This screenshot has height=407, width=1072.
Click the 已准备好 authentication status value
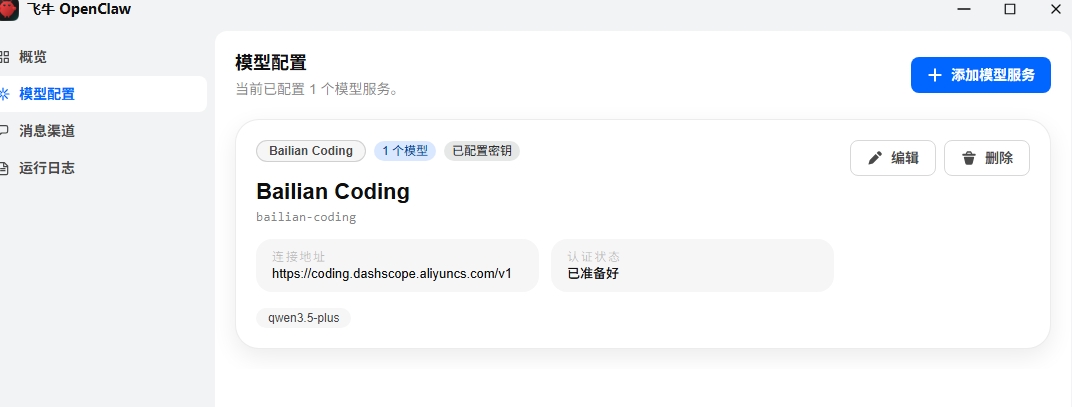593,274
